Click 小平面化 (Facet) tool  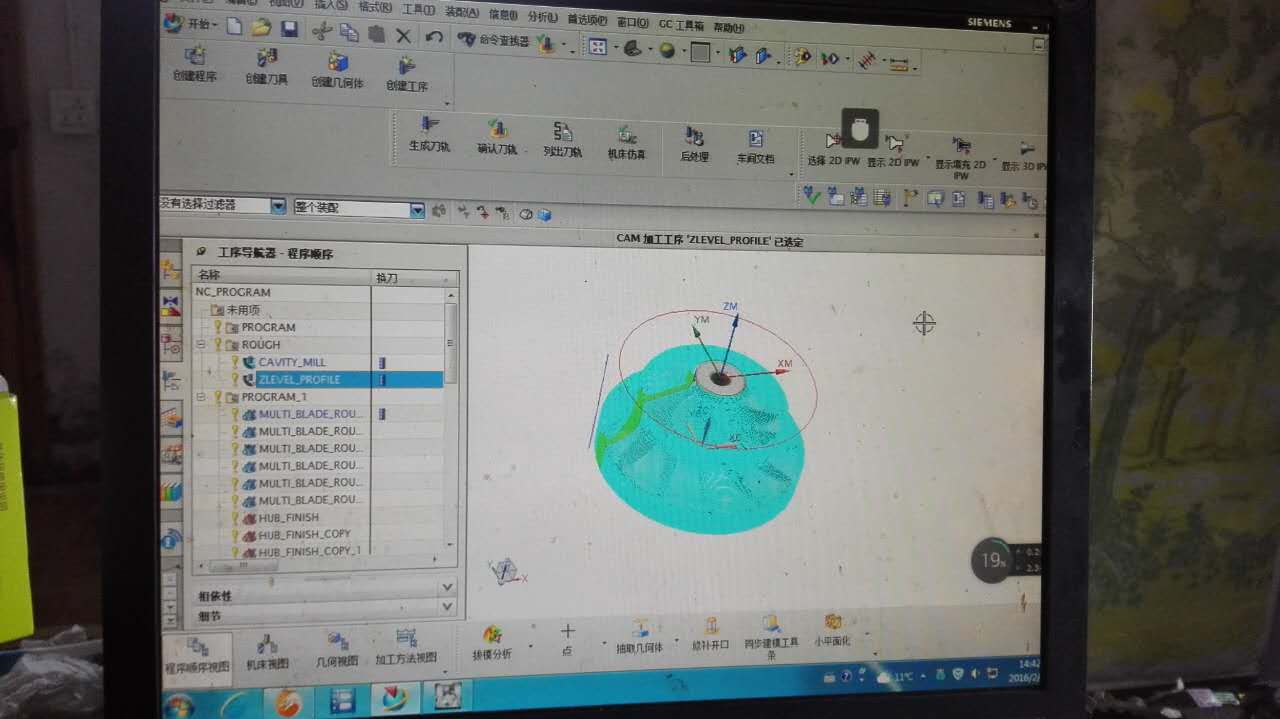832,631
